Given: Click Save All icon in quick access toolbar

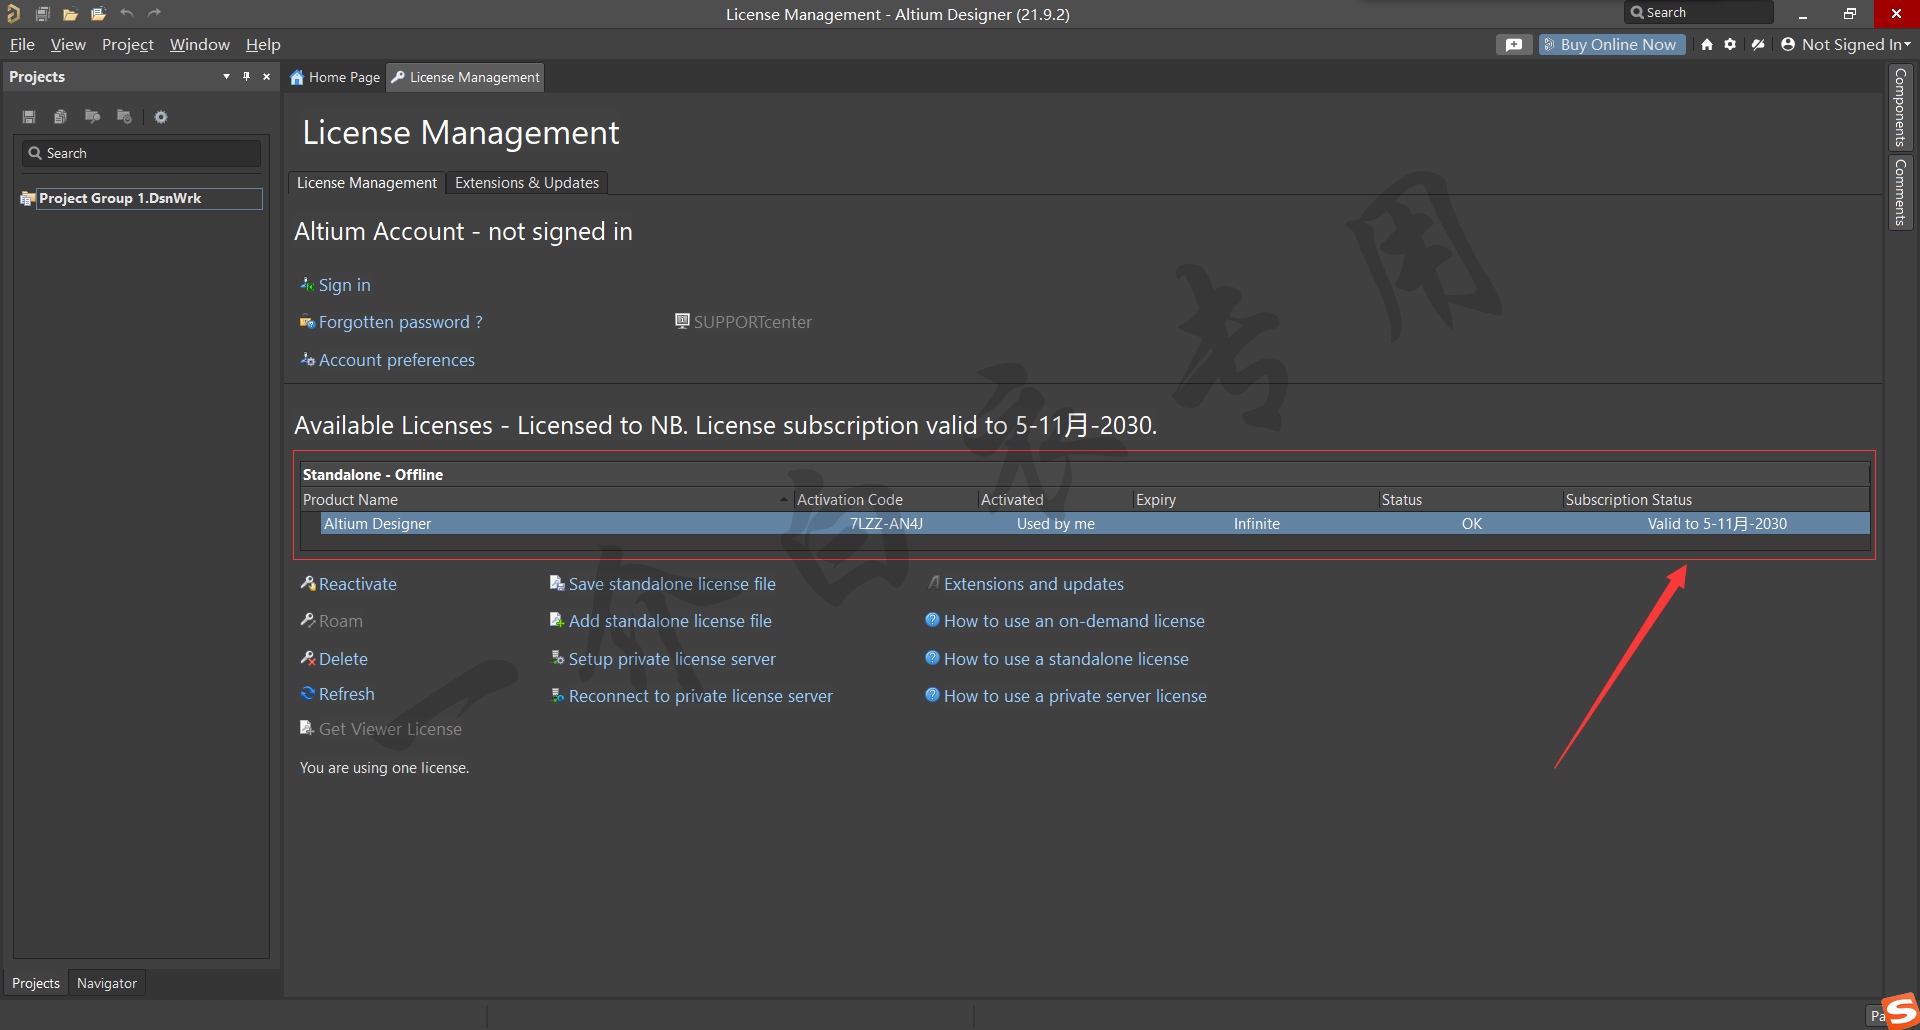Looking at the screenshot, I should coord(42,14).
